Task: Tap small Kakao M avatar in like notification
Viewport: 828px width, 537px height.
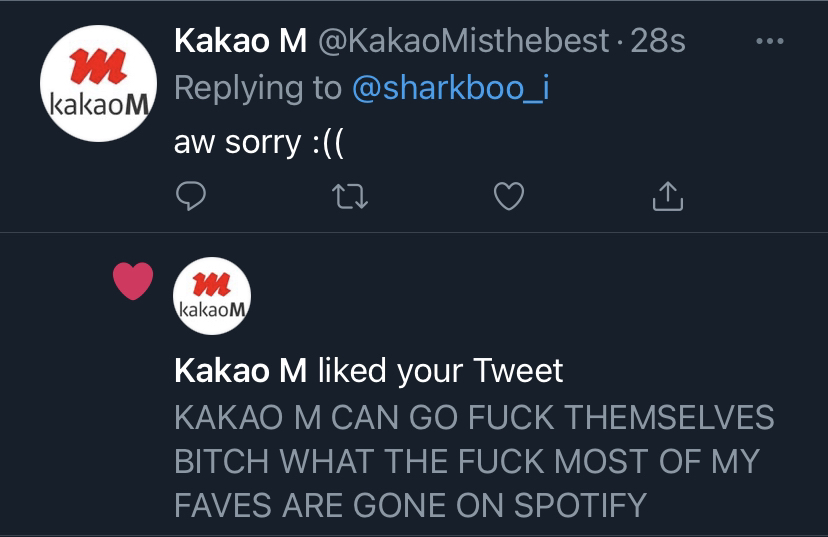Action: point(212,296)
